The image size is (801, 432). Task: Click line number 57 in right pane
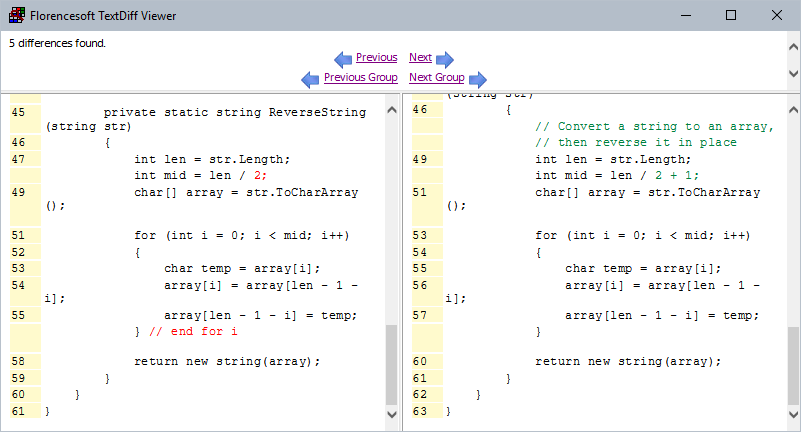tap(419, 315)
